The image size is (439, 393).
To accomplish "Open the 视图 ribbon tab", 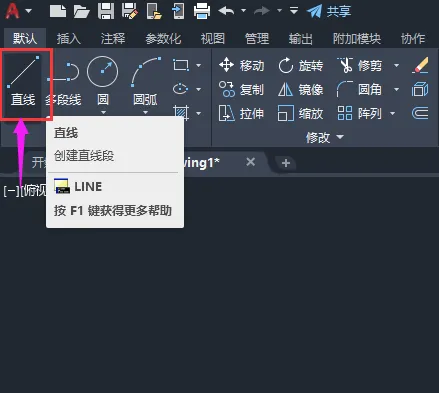I will (x=213, y=39).
